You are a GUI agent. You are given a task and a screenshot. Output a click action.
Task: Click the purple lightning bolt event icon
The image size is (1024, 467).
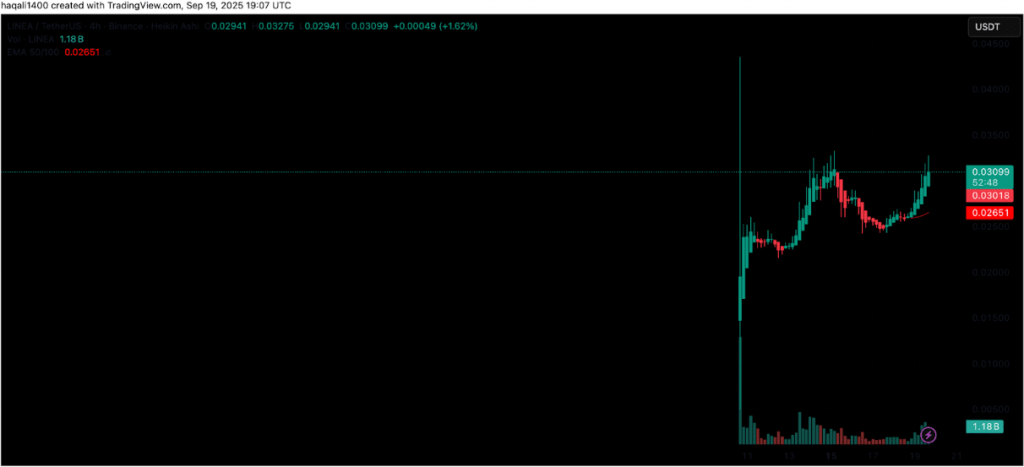pyautogui.click(x=928, y=434)
